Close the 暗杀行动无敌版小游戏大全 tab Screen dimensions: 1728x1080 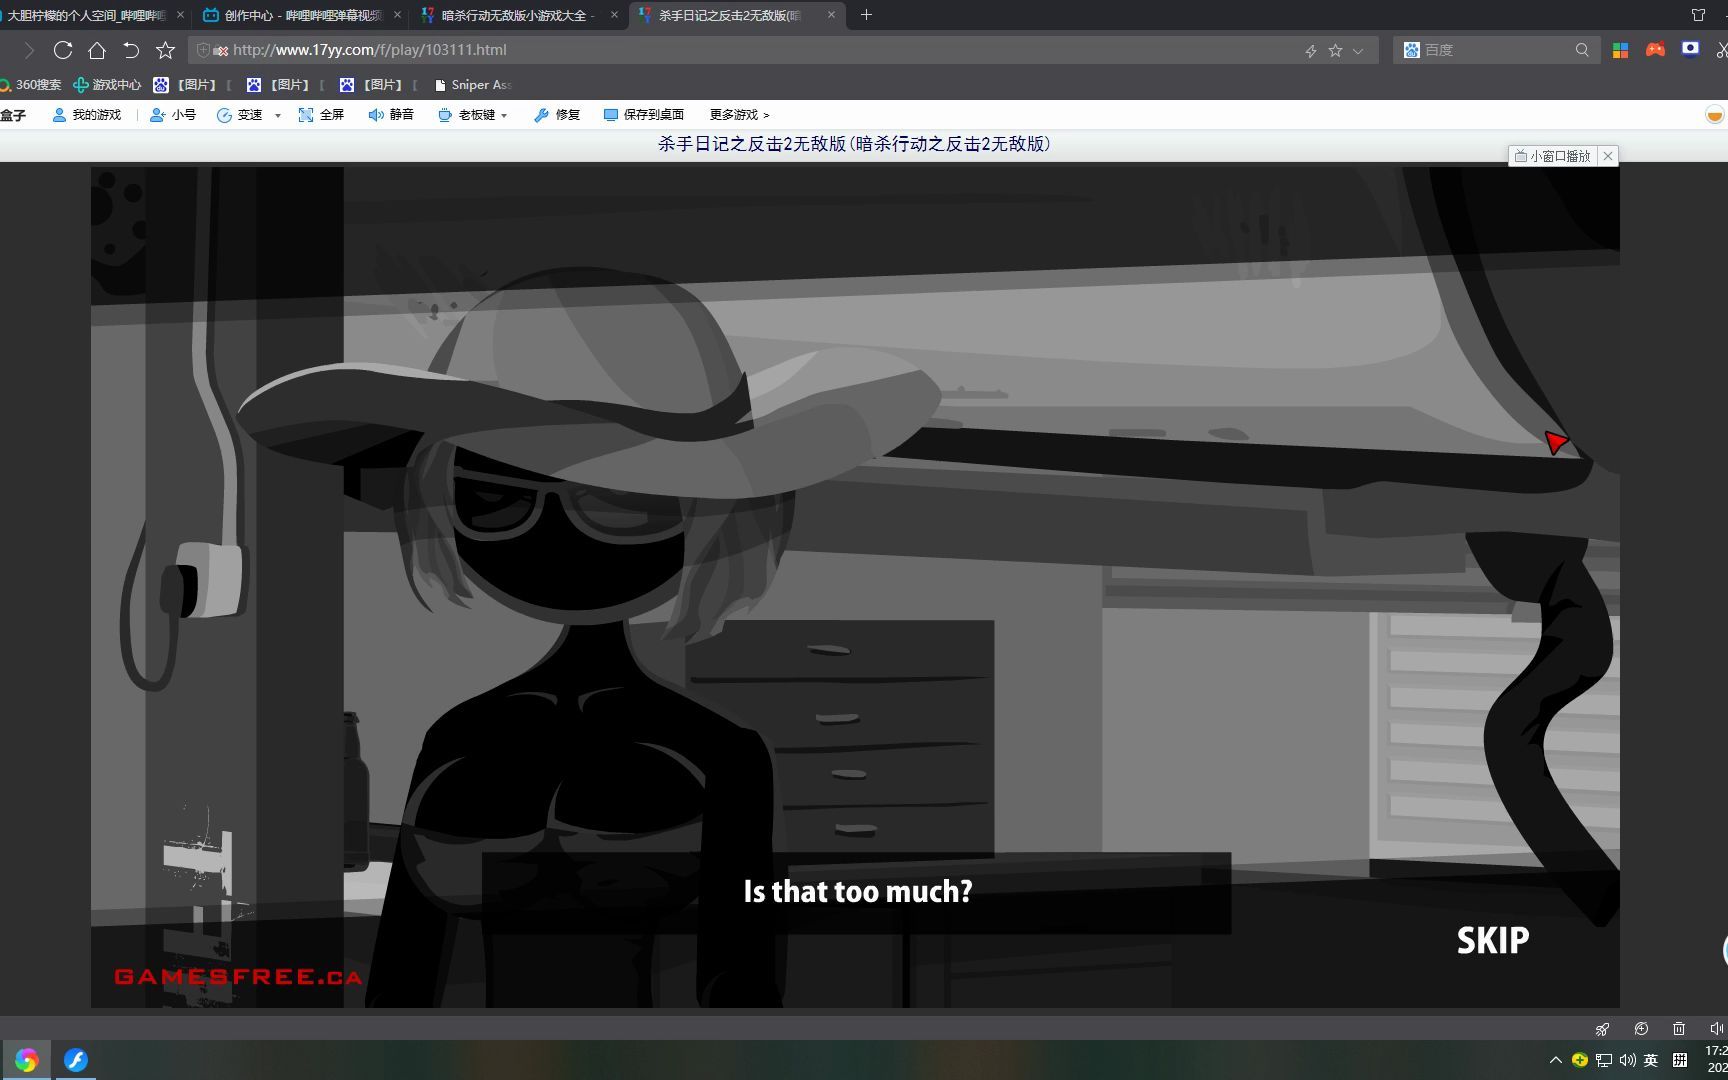click(614, 15)
